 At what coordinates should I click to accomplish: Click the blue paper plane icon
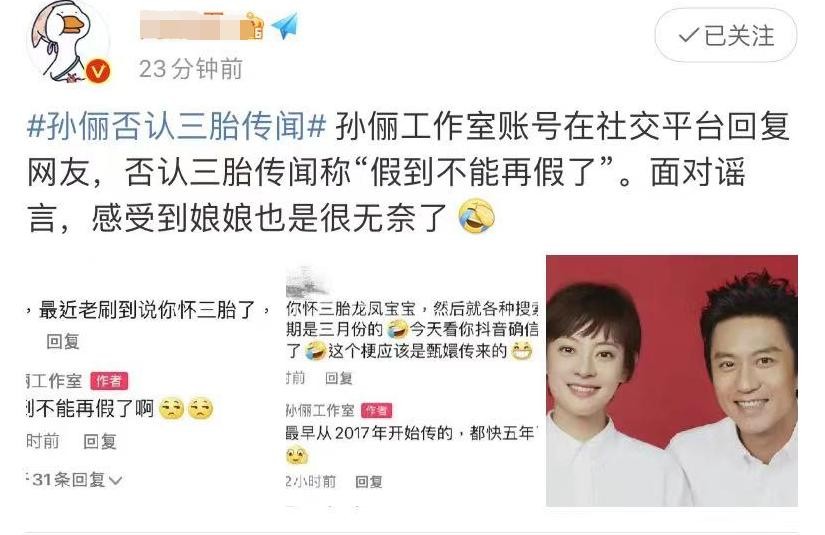tap(285, 24)
